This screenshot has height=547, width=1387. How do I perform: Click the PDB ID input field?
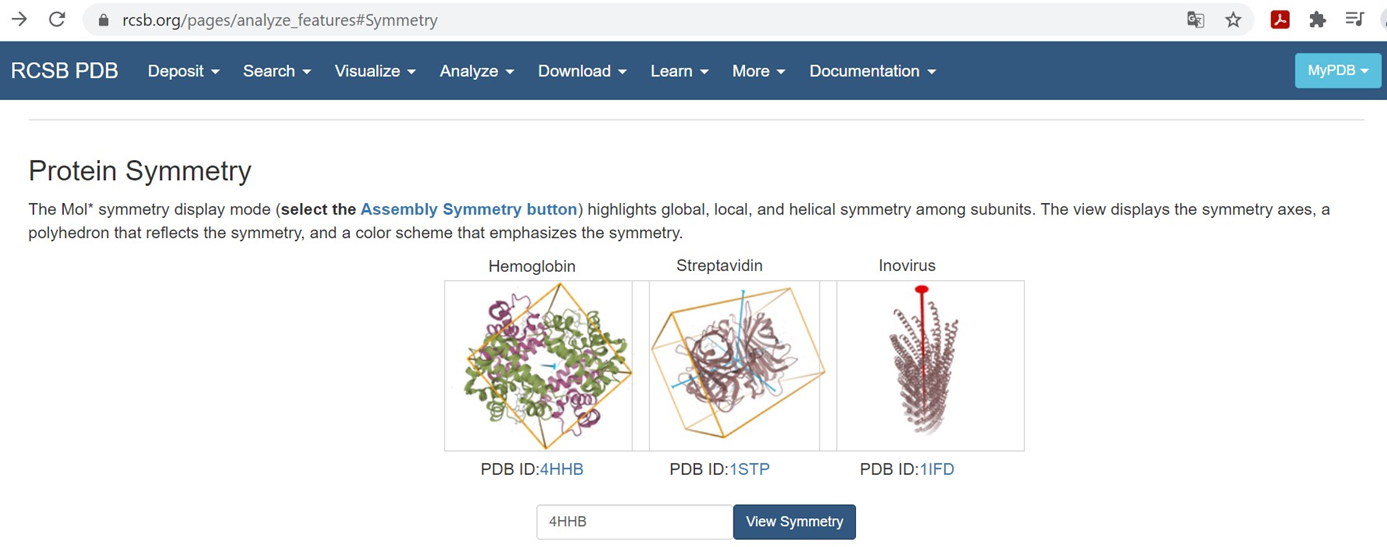click(634, 522)
